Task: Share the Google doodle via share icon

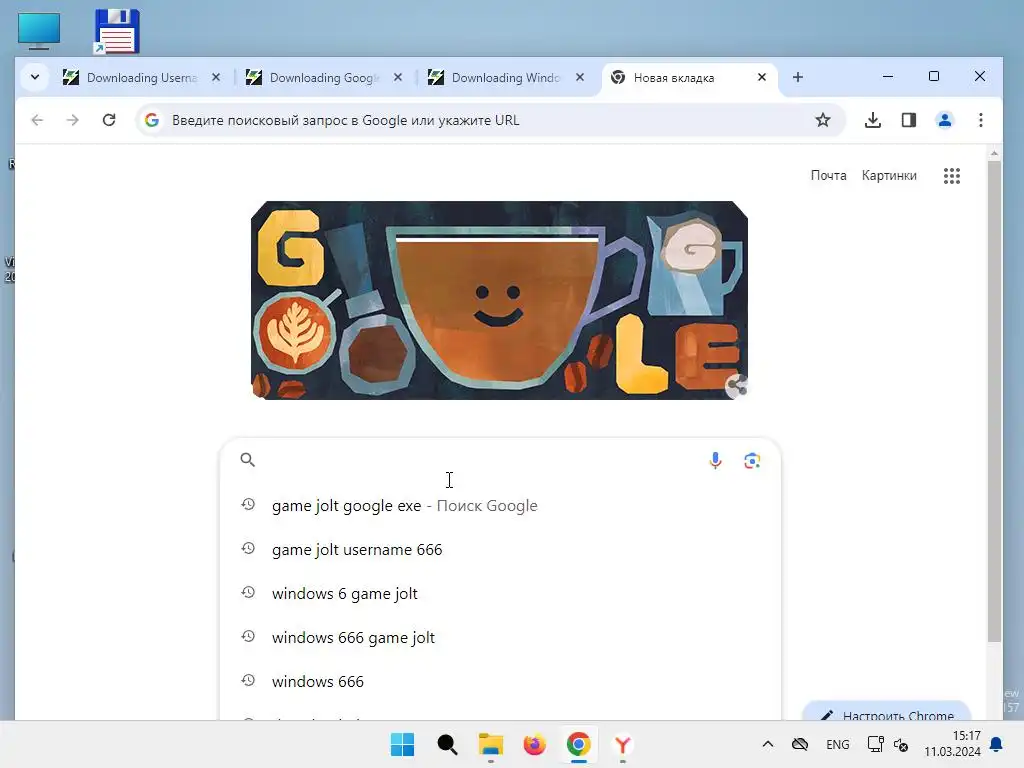Action: [x=736, y=385]
